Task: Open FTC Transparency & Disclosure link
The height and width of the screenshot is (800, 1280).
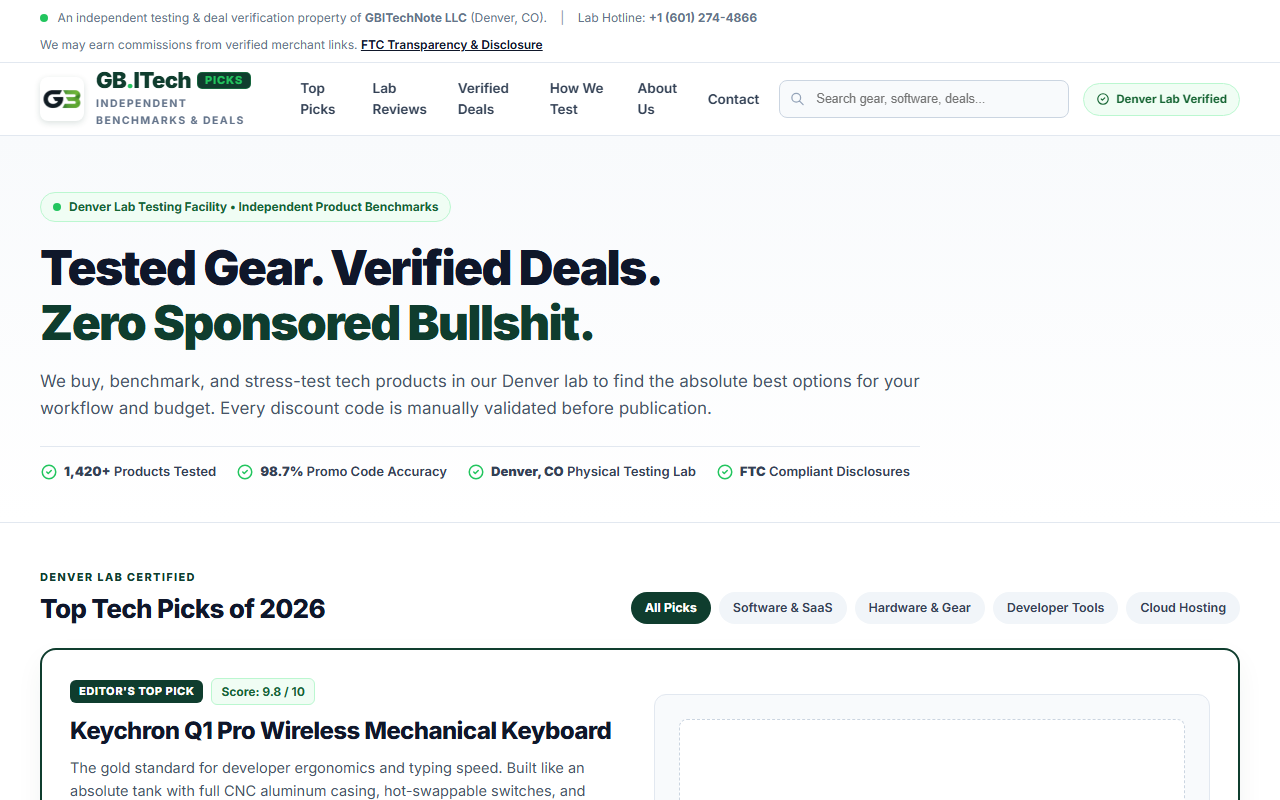Action: click(x=452, y=45)
